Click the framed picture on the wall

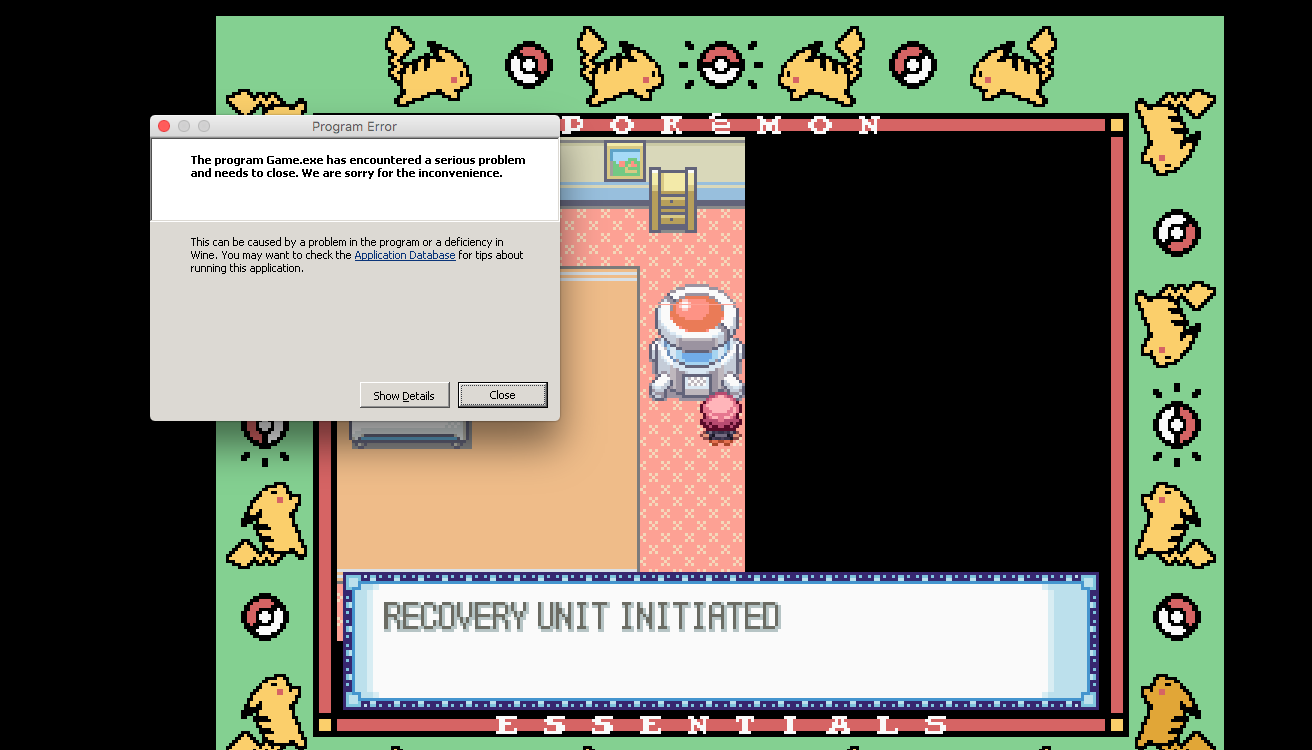[x=624, y=161]
